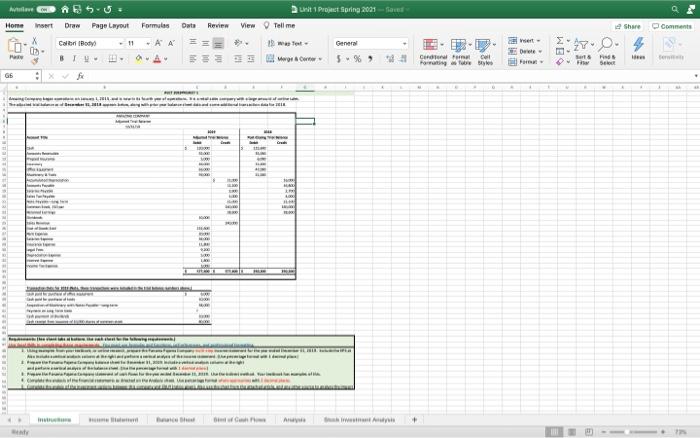Image resolution: width=700 pixels, height=438 pixels.
Task: Toggle bottom vertical alignment
Action: (218, 43)
